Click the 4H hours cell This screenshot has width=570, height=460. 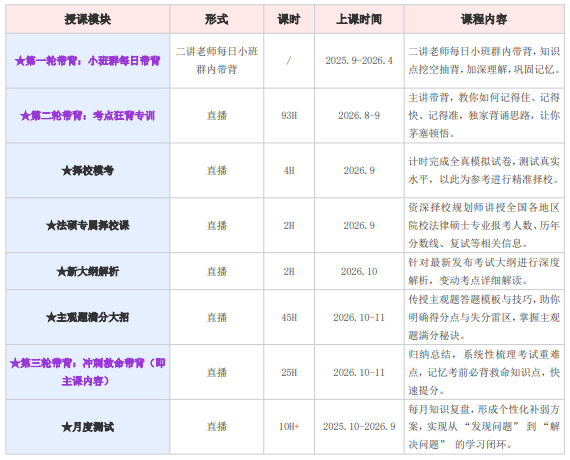pyautogui.click(x=289, y=171)
